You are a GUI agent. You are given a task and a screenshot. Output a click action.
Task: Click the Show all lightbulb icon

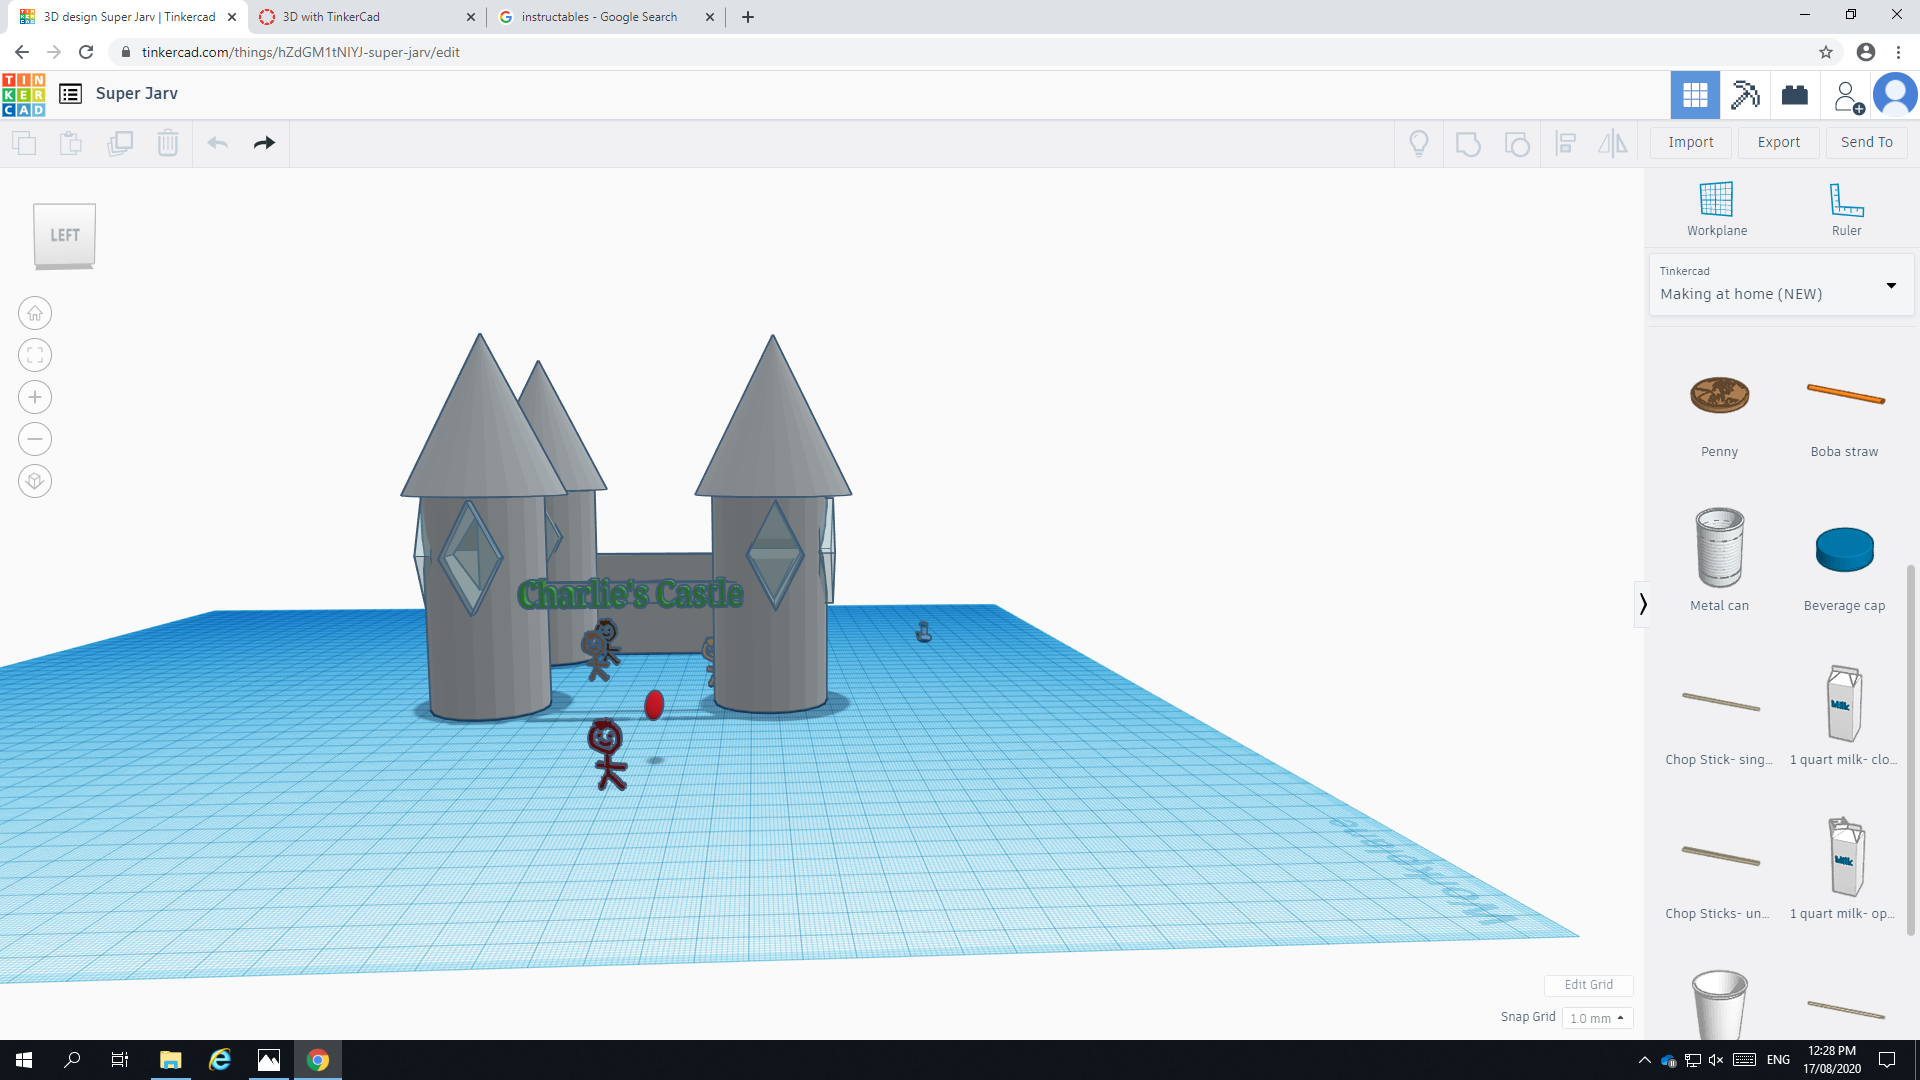coord(1419,143)
